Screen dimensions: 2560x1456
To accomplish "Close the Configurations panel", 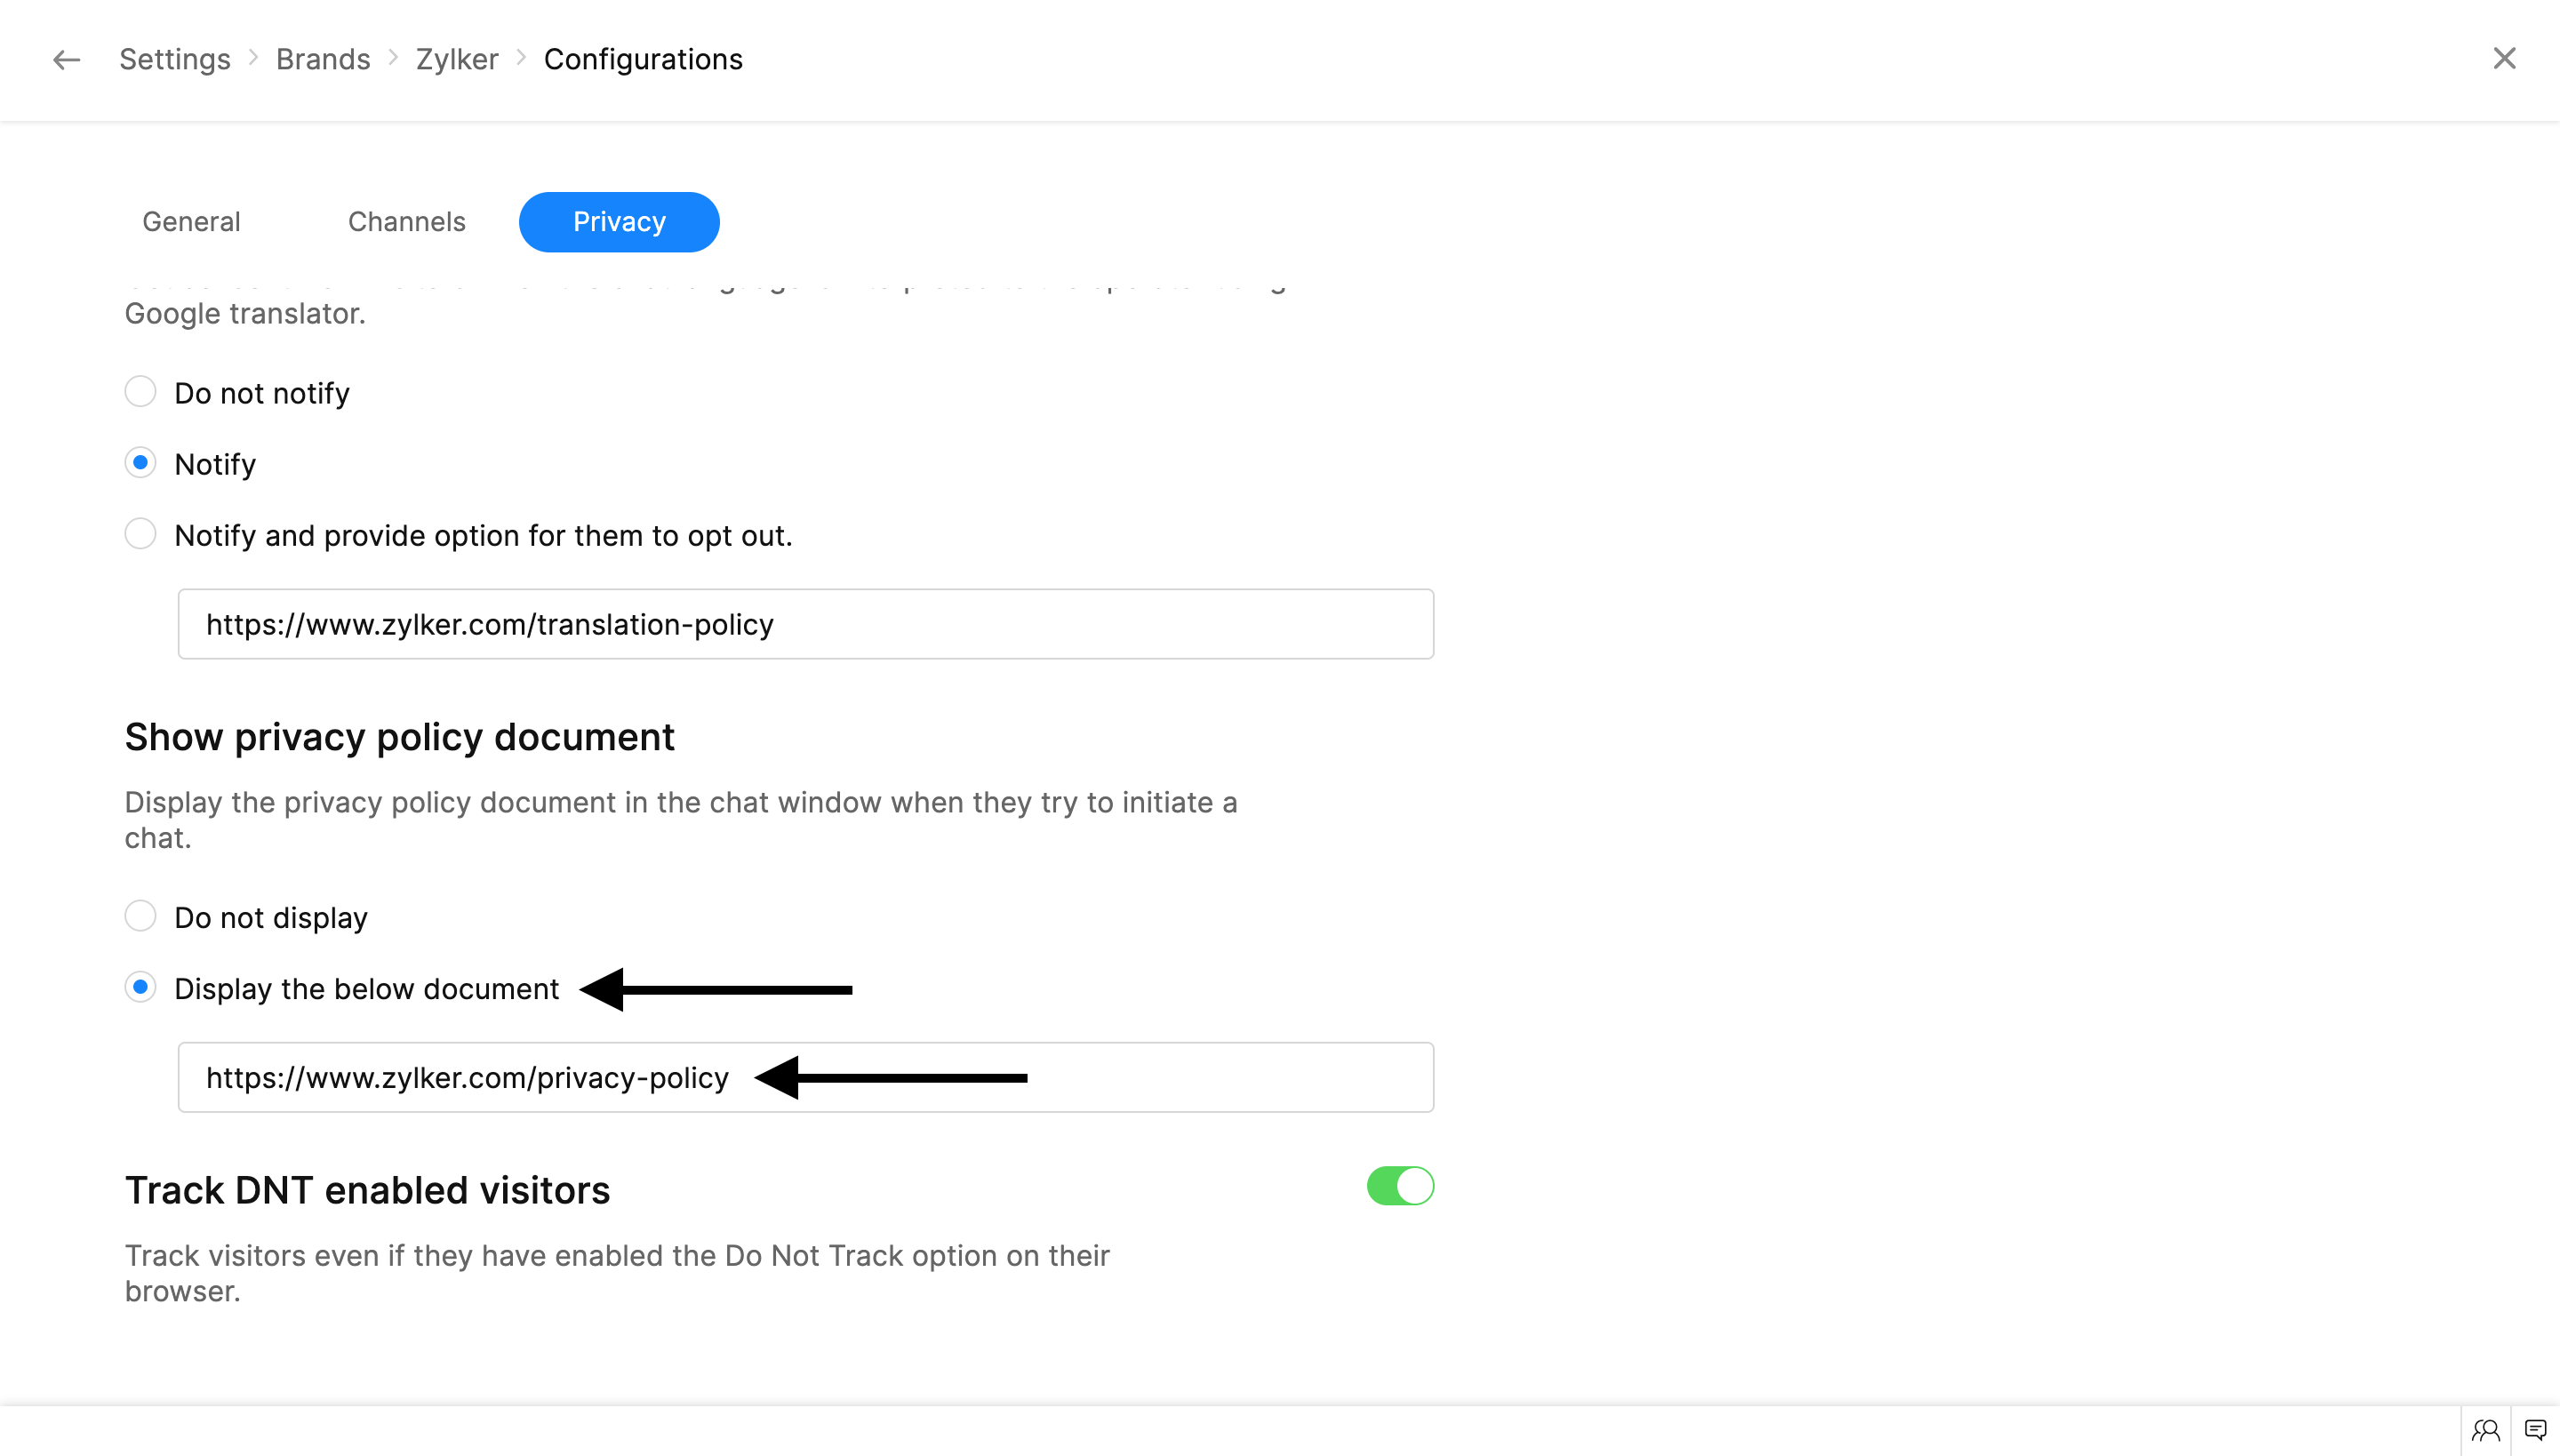I will [2503, 59].
